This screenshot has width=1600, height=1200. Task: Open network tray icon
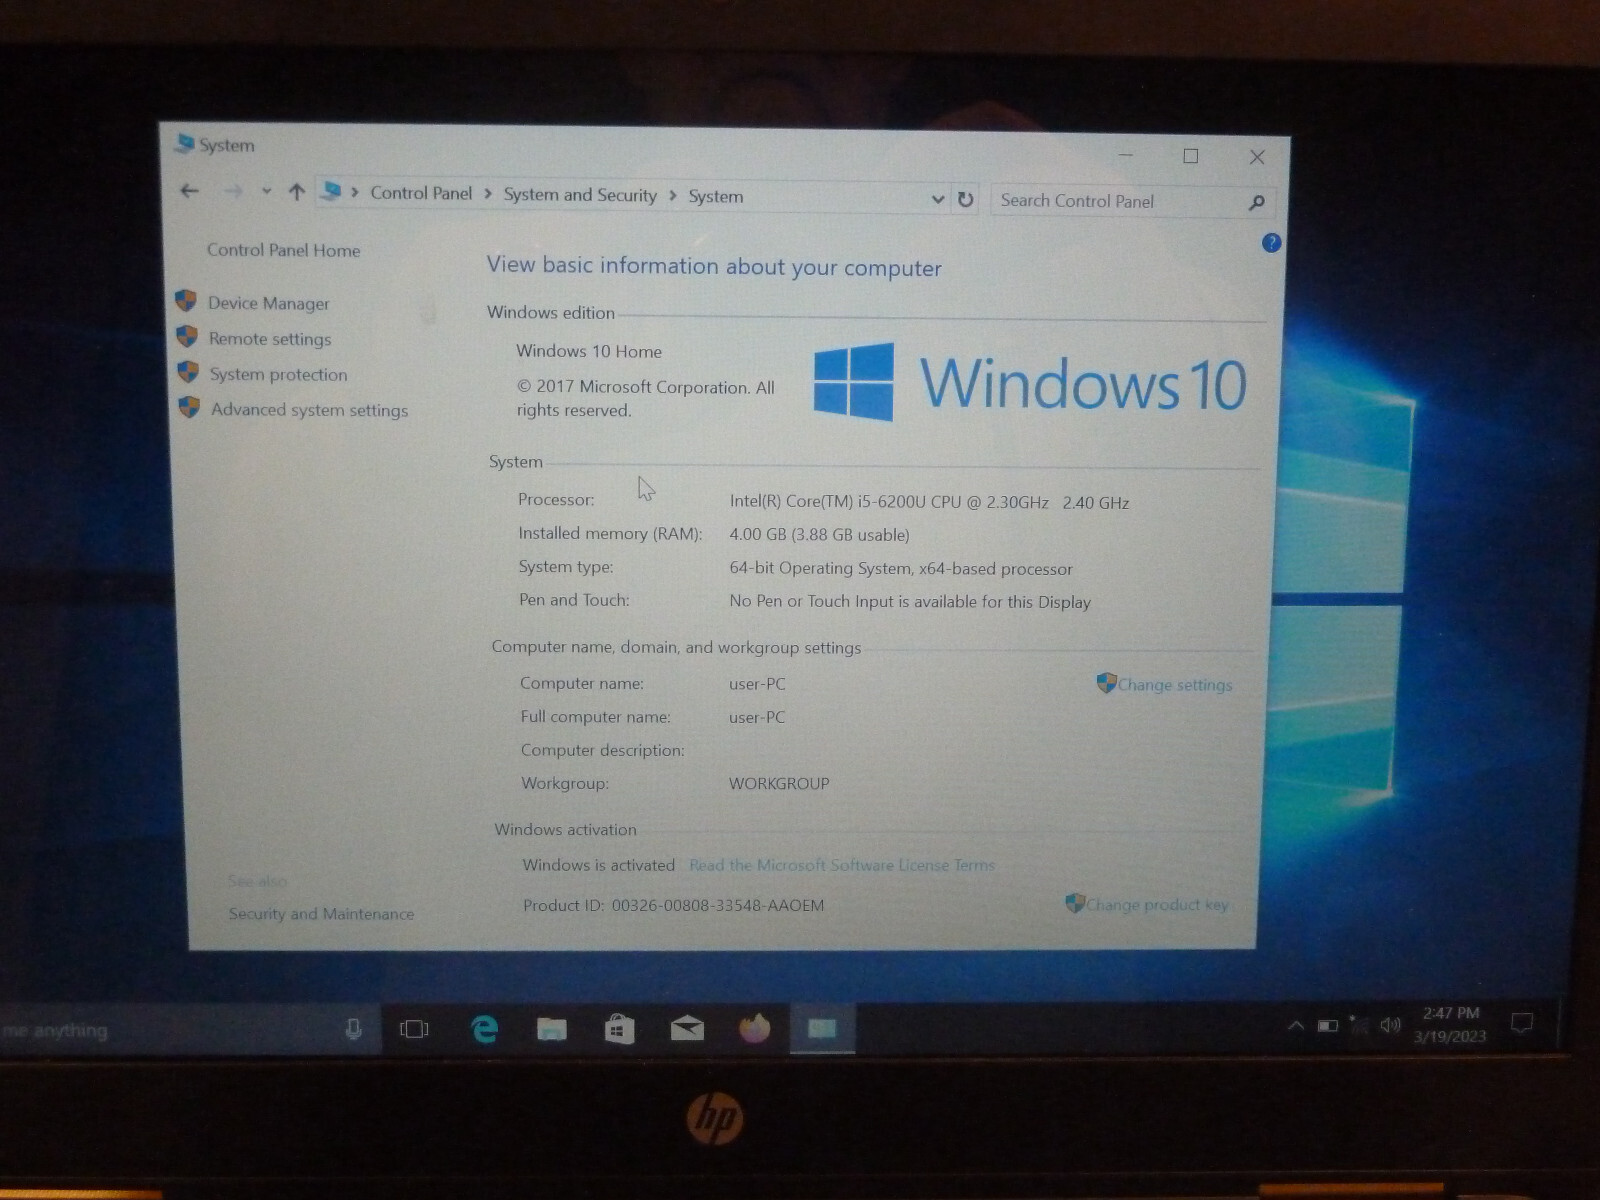coord(1358,1024)
